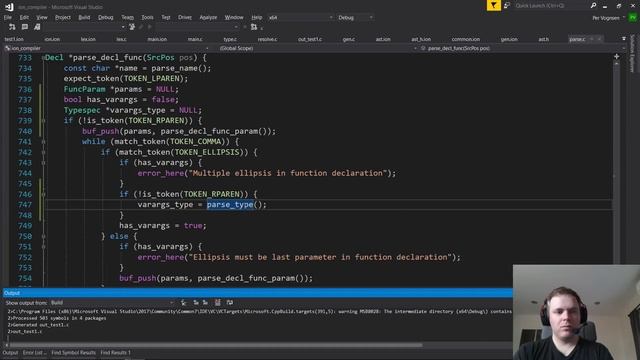The height and width of the screenshot is (360, 640).
Task: Open the Per Vognsen account dropdown
Action: point(609,18)
